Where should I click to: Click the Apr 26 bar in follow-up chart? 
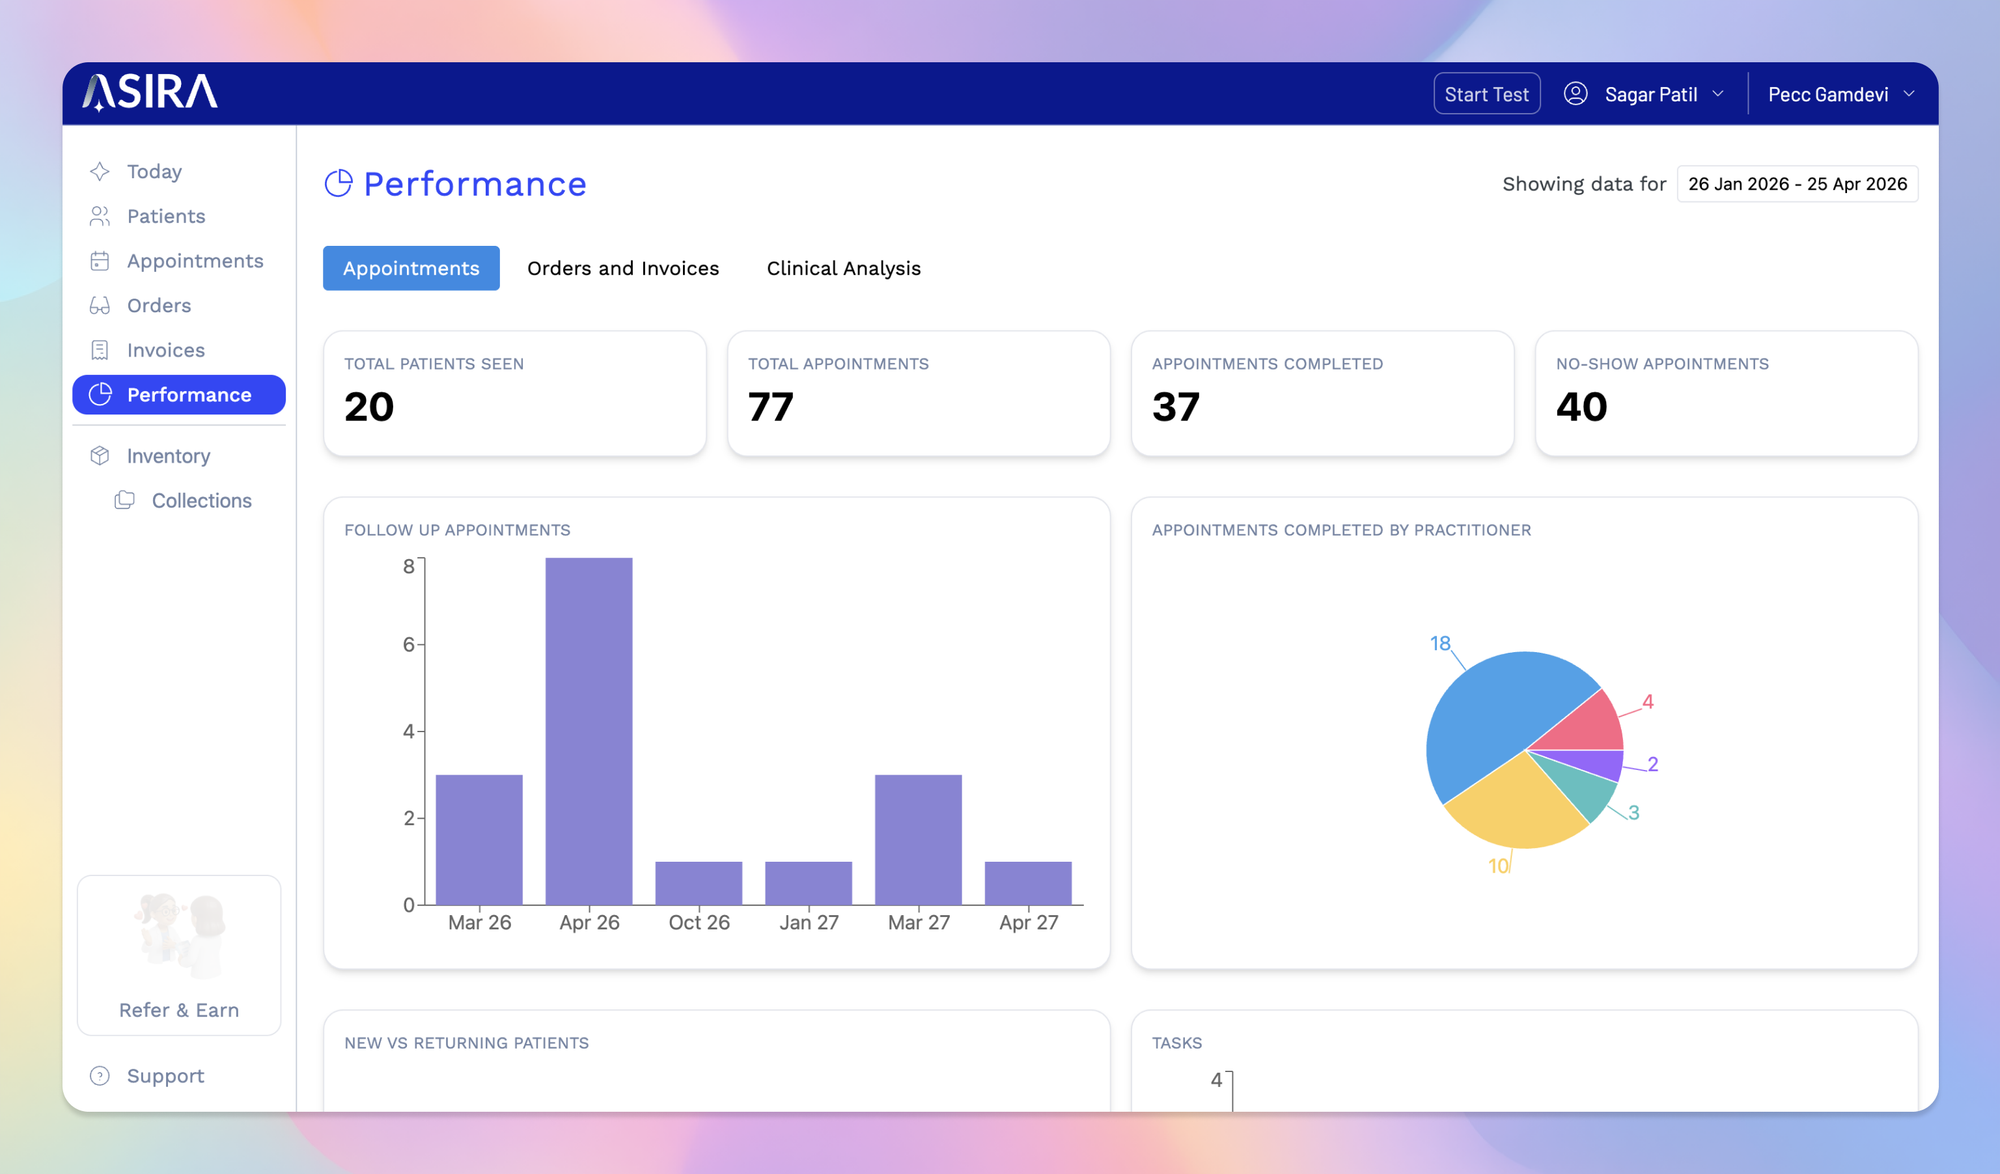click(x=589, y=730)
